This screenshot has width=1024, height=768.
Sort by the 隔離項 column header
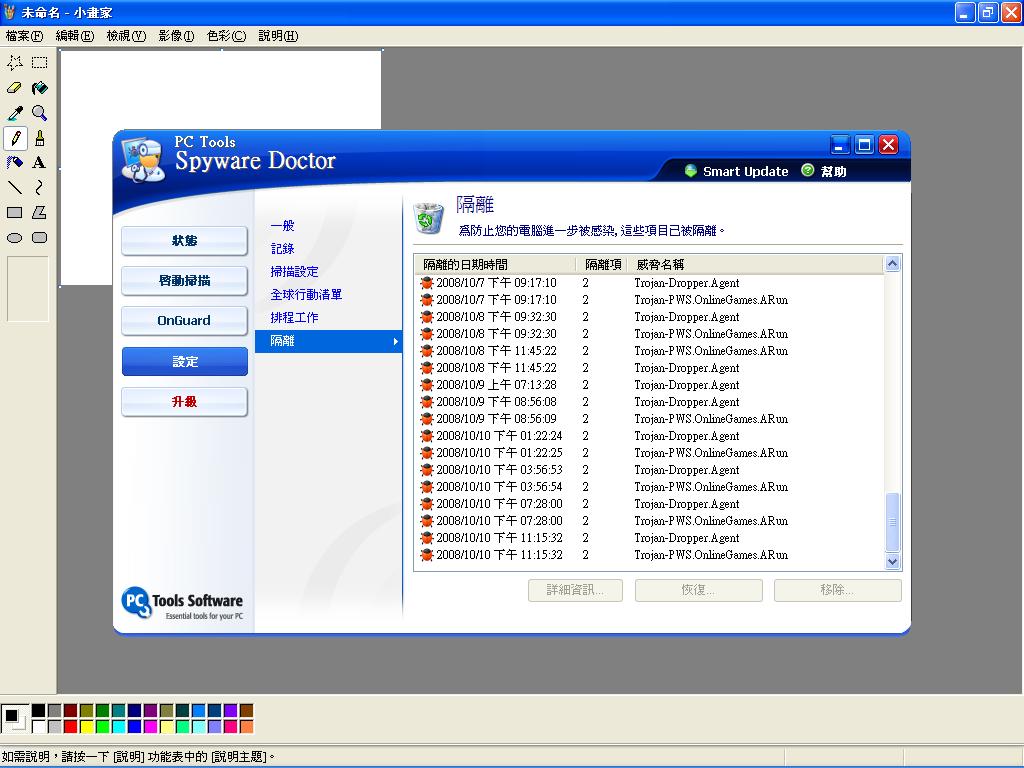[601, 264]
